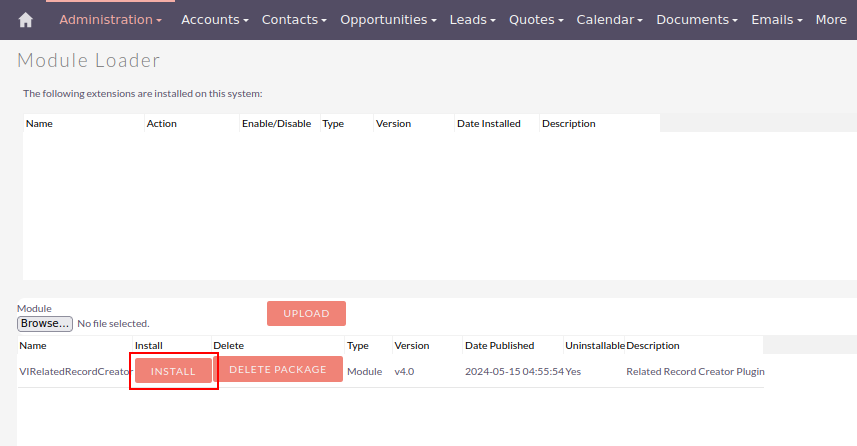Expand the Documents dropdown

[x=697, y=20]
